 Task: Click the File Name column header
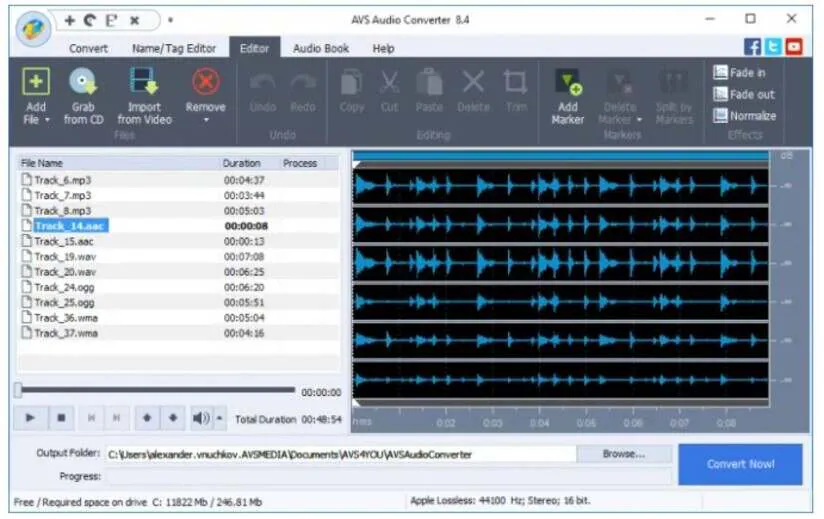coord(119,163)
